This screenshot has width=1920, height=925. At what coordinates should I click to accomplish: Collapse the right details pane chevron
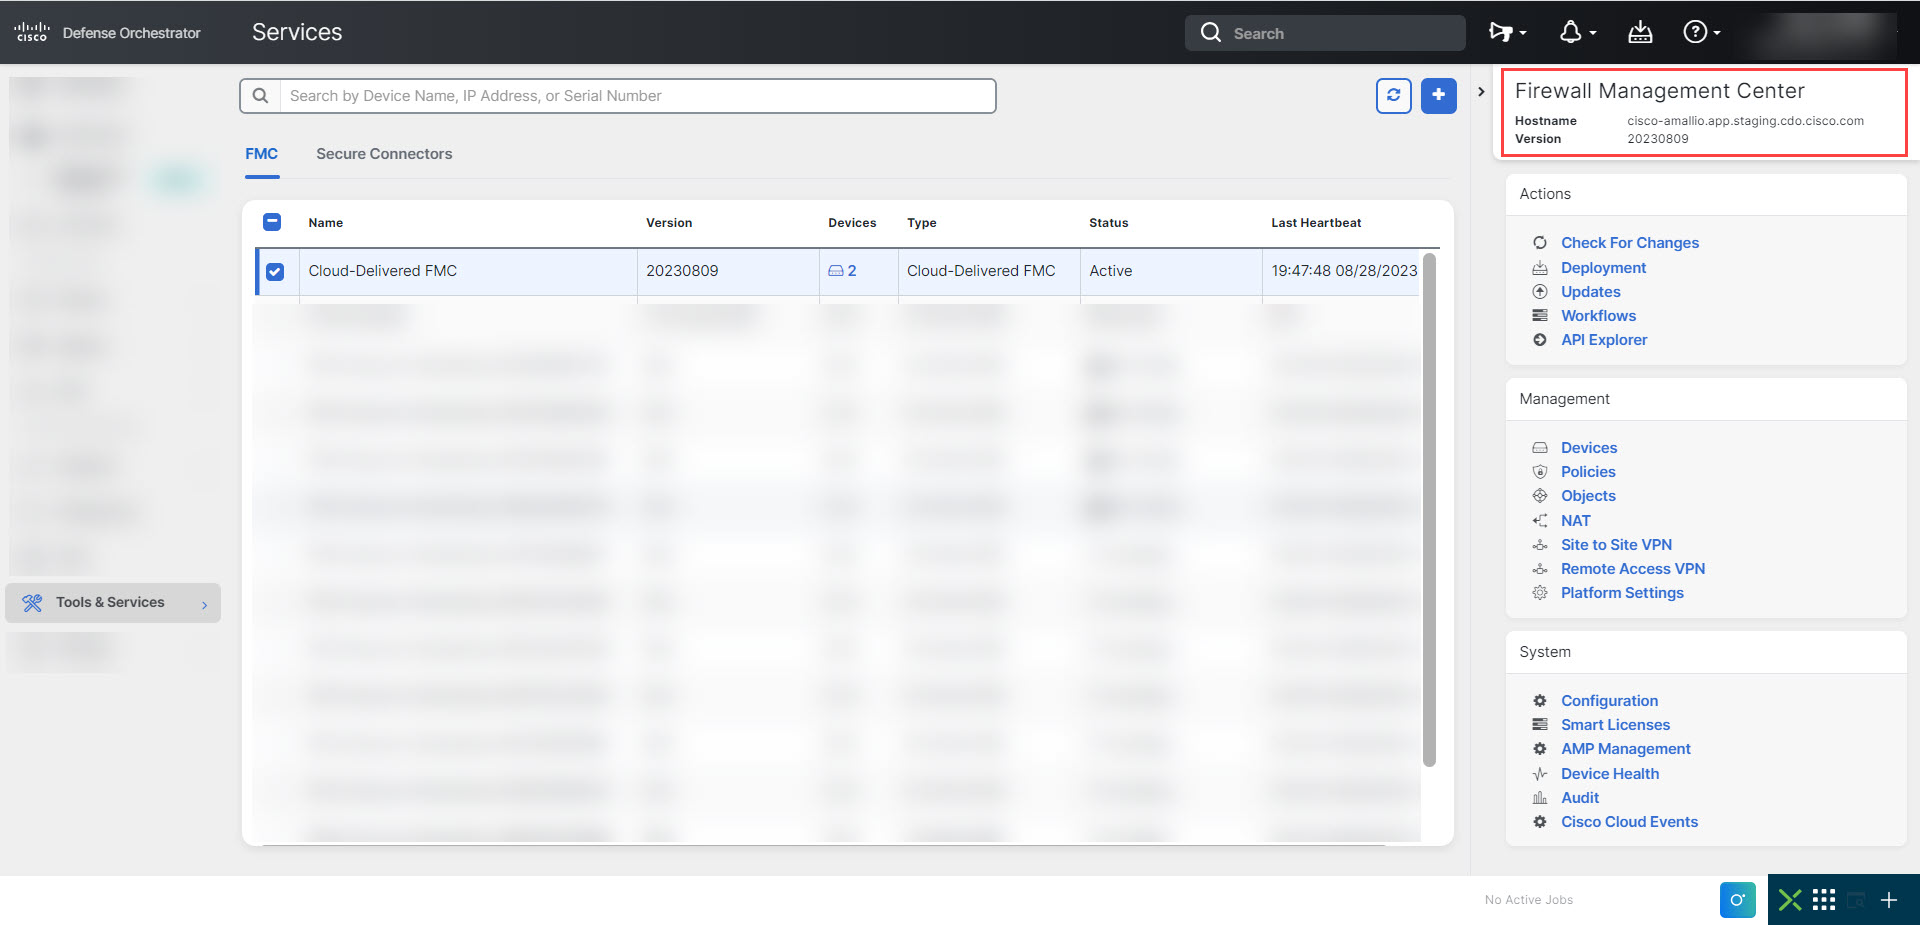[1481, 92]
